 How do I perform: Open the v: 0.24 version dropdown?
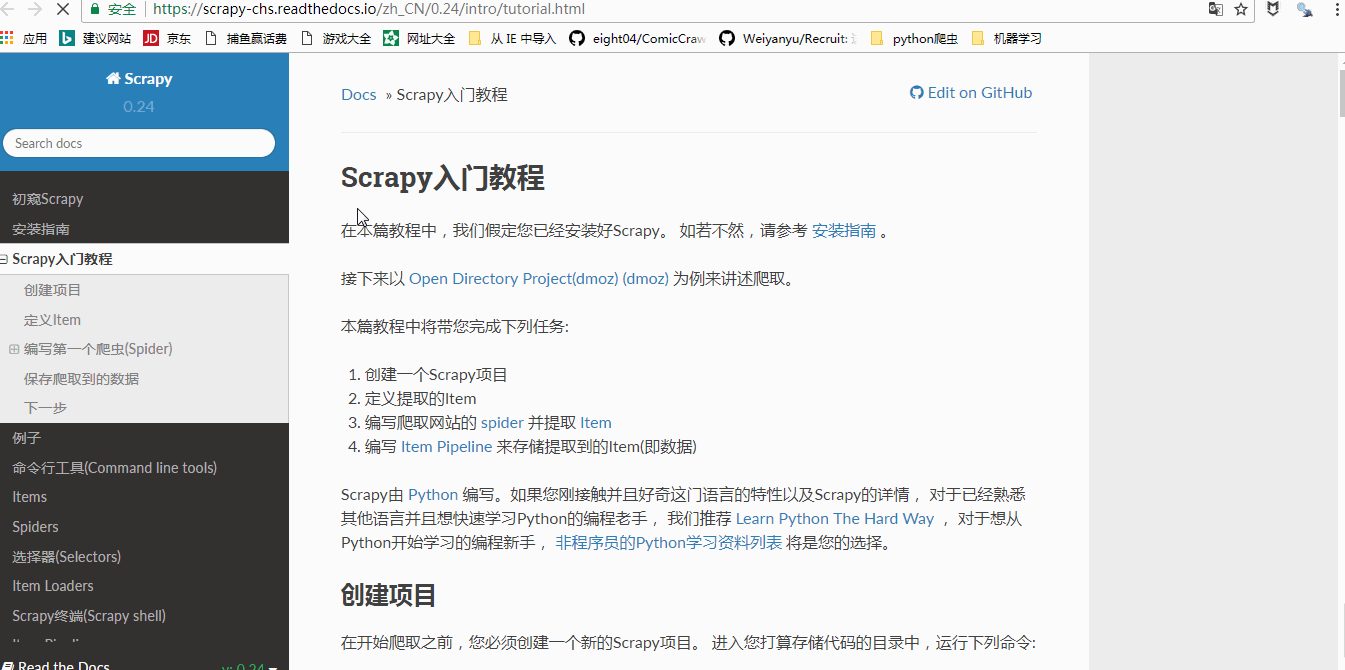coord(249,666)
